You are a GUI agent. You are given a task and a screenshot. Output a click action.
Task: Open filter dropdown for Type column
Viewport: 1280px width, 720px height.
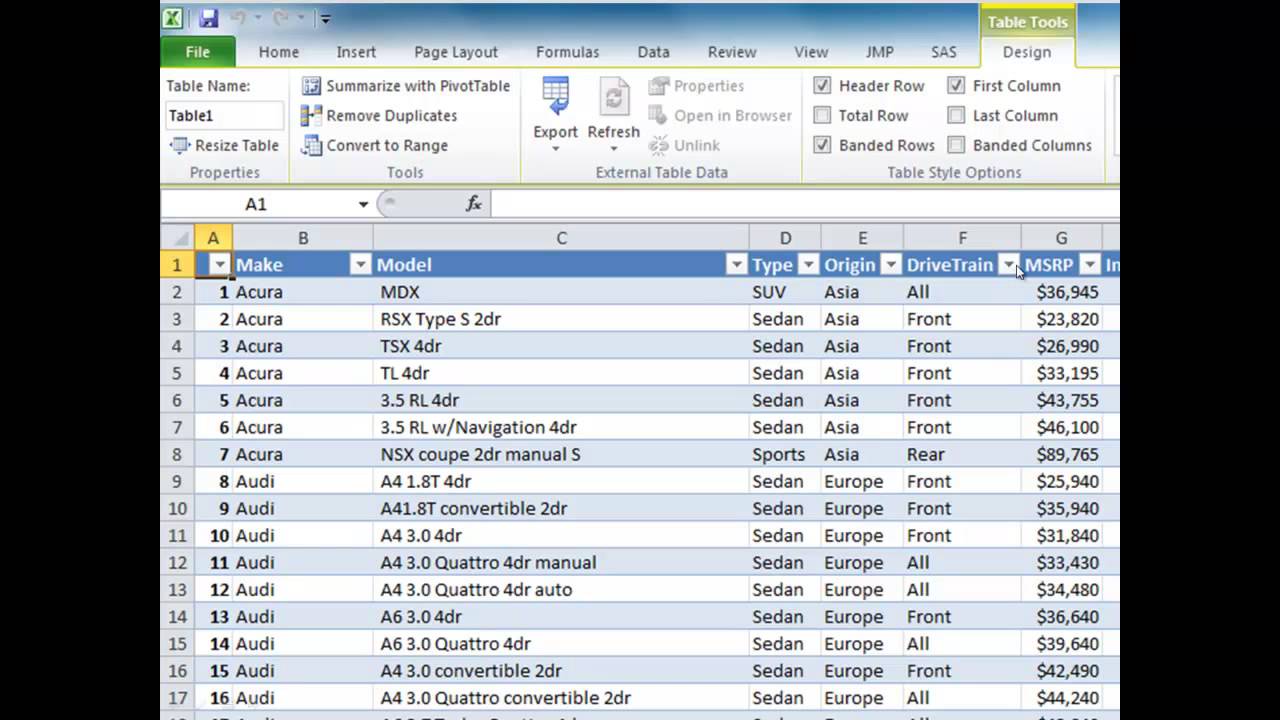coord(808,265)
